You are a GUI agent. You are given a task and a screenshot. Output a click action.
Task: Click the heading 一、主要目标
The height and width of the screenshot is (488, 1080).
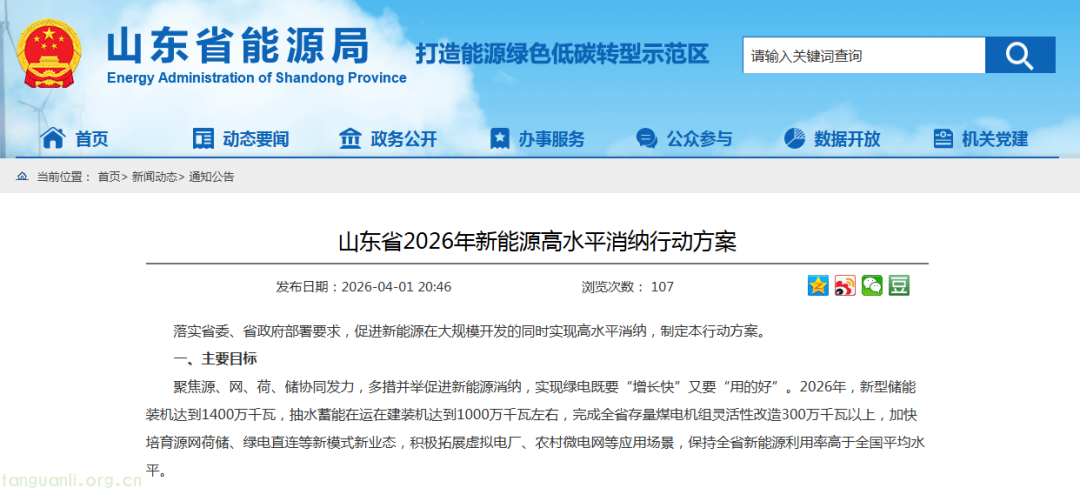click(x=215, y=359)
